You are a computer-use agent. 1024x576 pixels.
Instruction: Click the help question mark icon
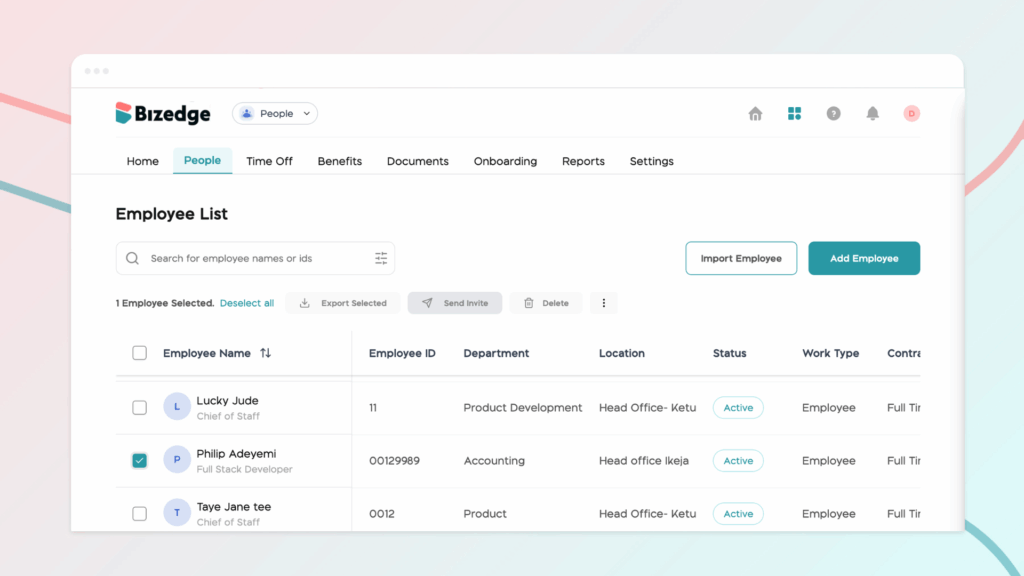point(833,114)
